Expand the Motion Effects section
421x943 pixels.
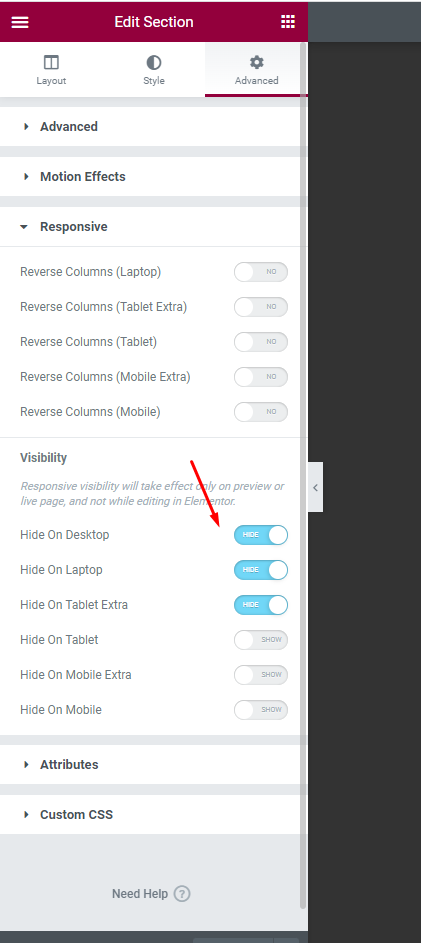click(150, 177)
